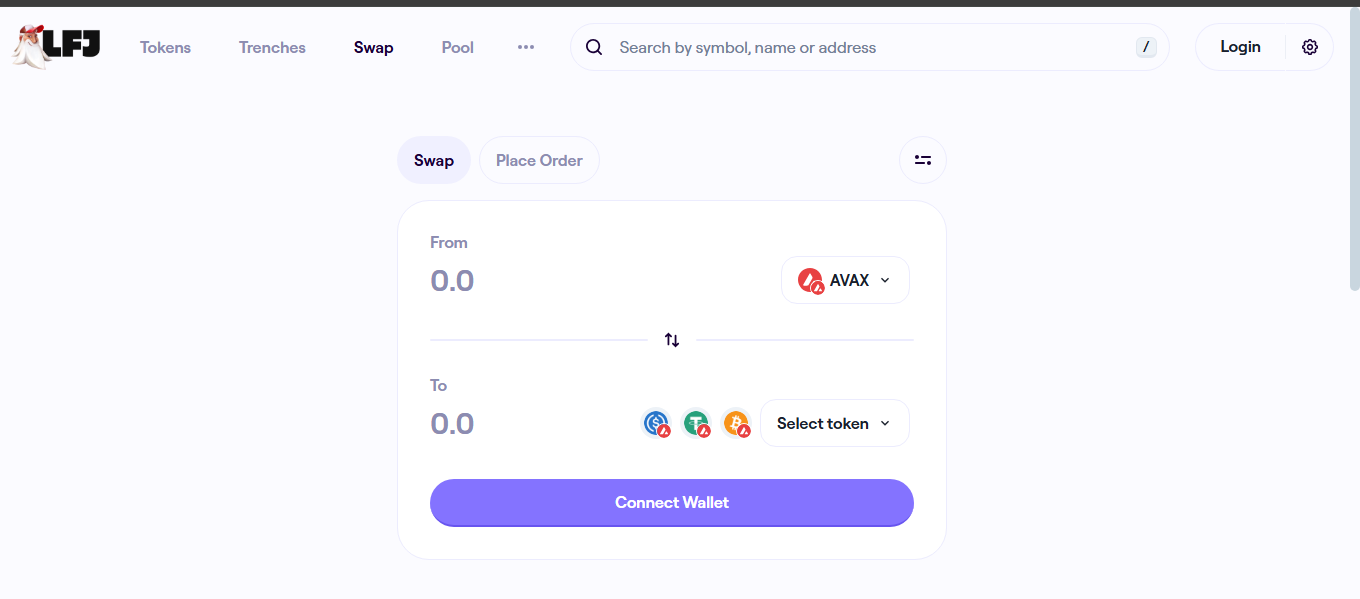Click the token search box

tap(870, 47)
